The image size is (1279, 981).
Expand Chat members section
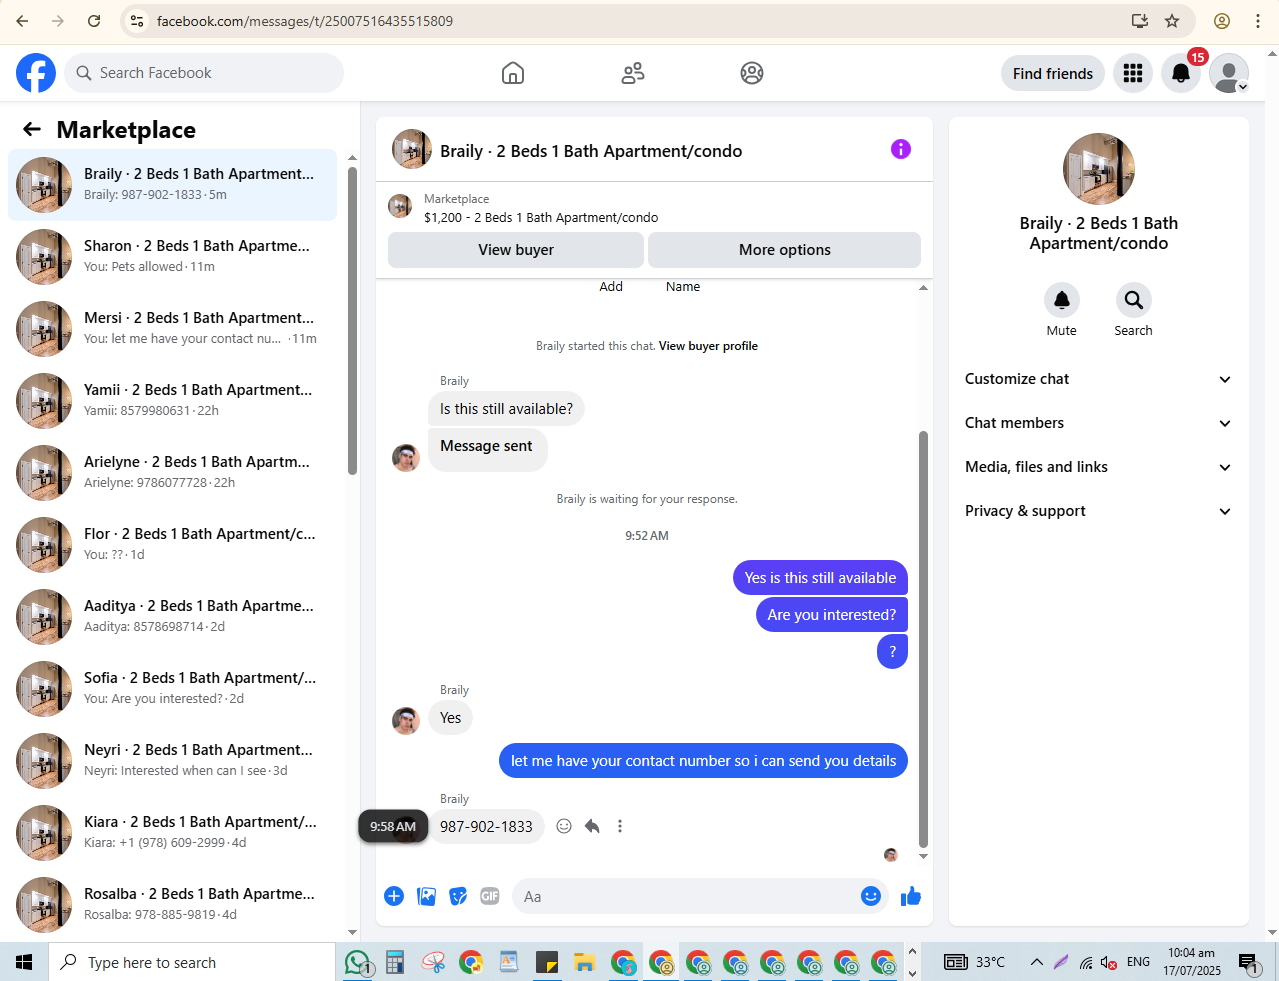[x=1098, y=423]
